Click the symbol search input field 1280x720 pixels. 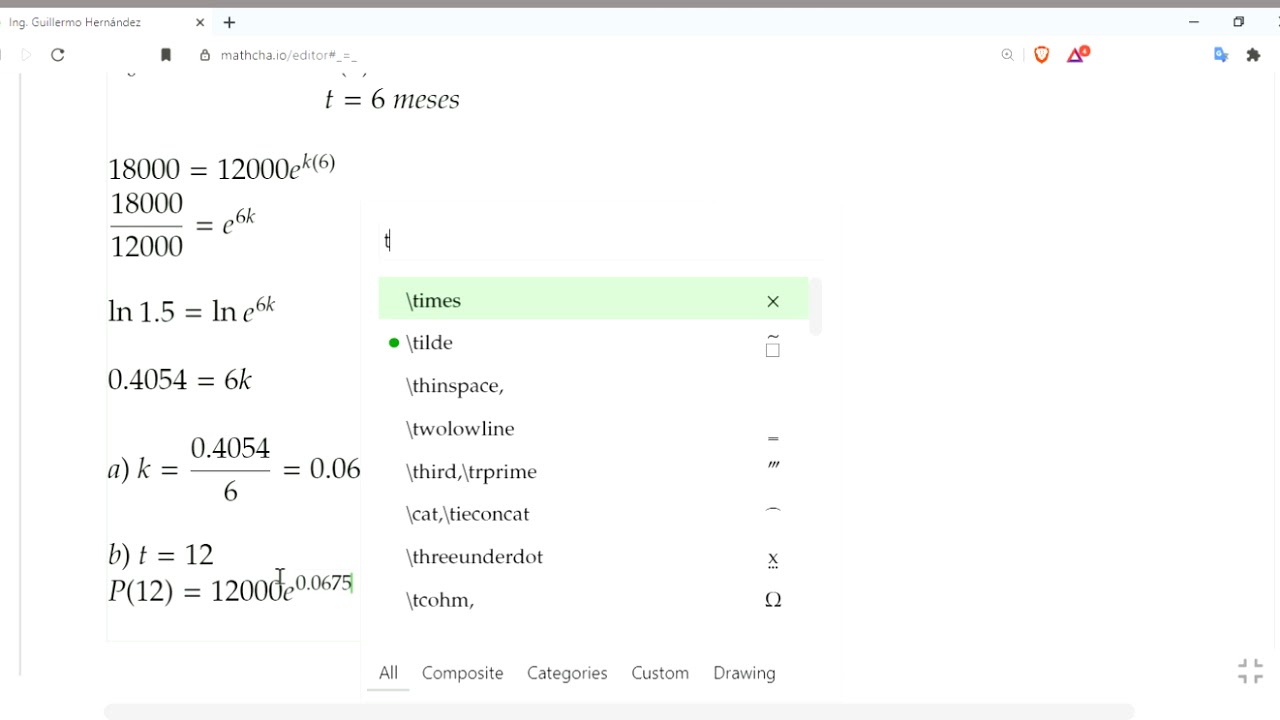(x=600, y=240)
